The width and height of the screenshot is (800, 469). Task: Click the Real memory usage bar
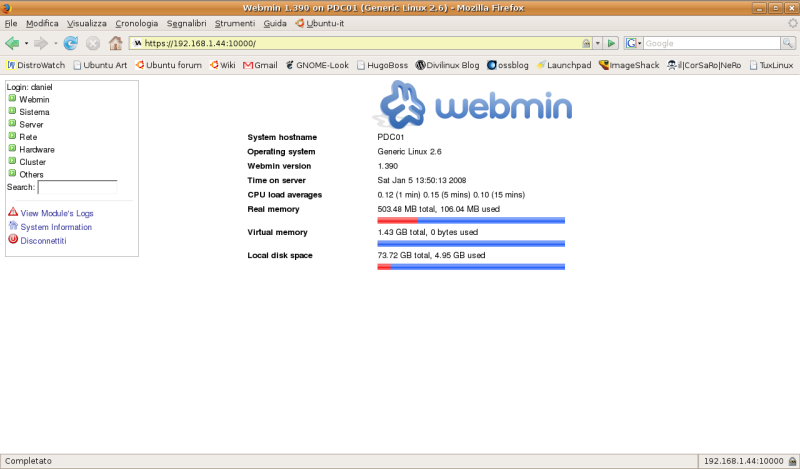pyautogui.click(x=471, y=220)
